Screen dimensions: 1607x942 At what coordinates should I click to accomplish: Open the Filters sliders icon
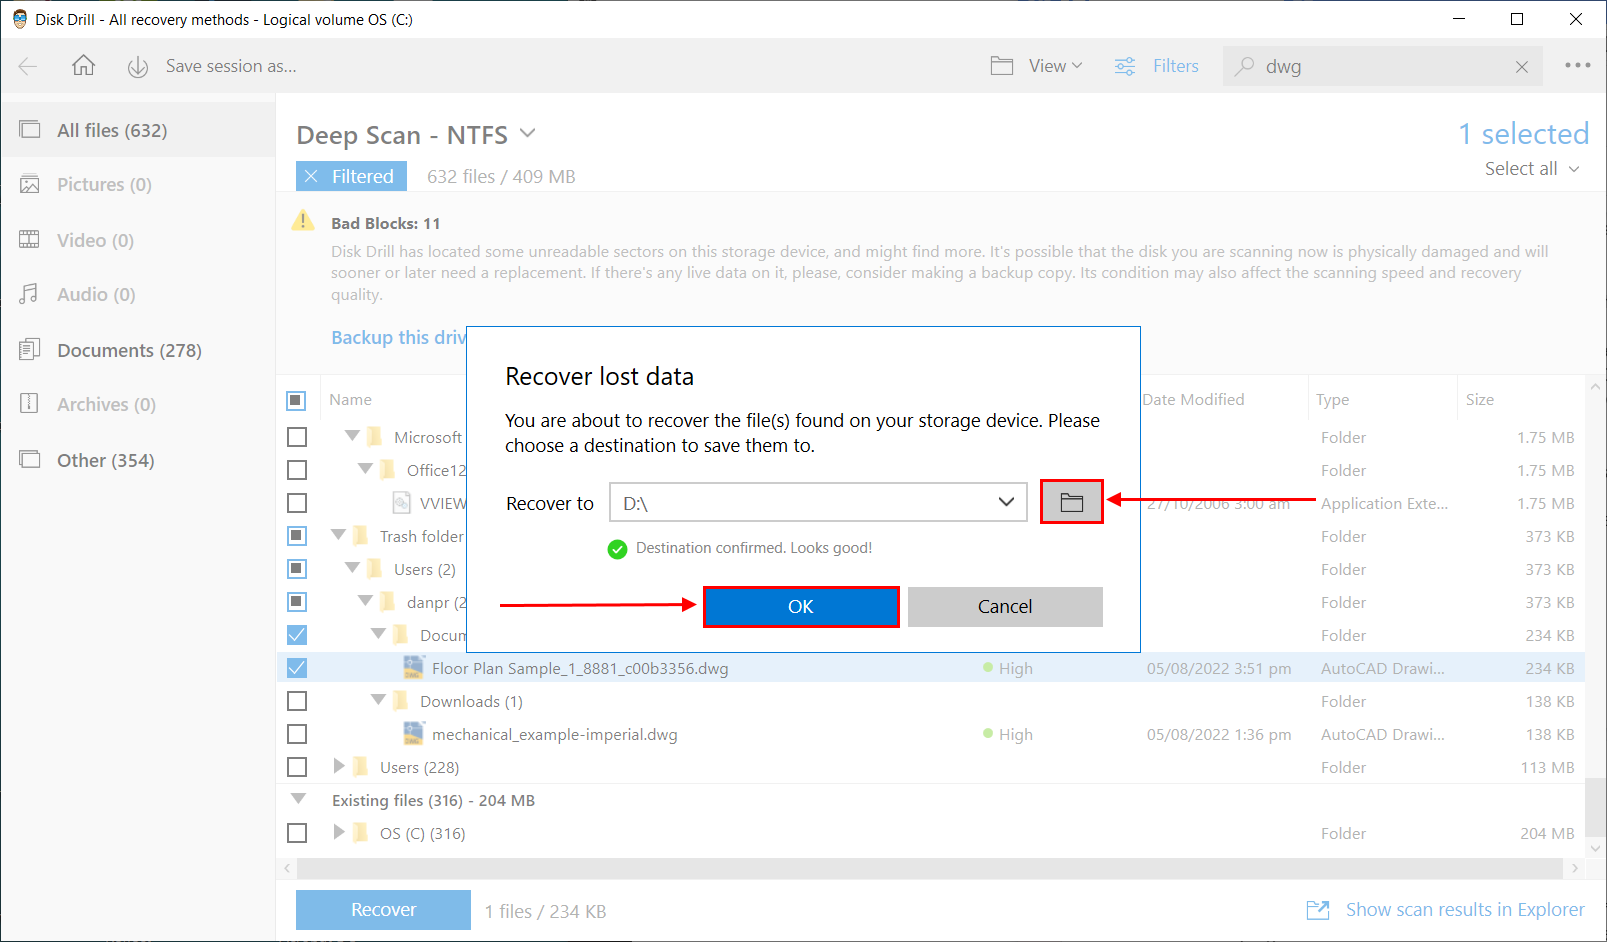click(x=1125, y=66)
